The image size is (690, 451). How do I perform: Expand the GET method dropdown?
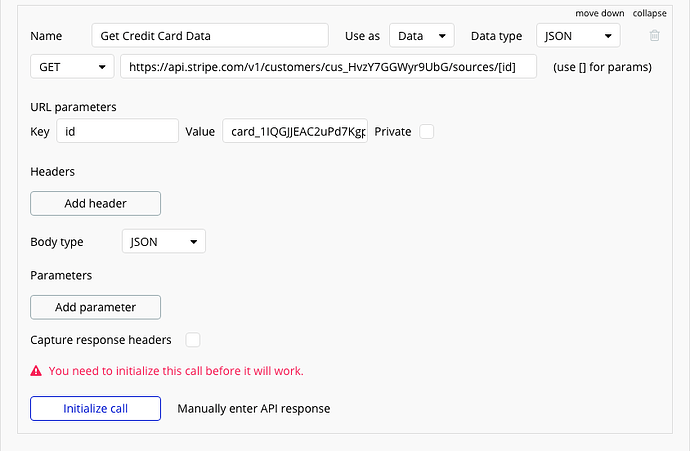pyautogui.click(x=72, y=67)
